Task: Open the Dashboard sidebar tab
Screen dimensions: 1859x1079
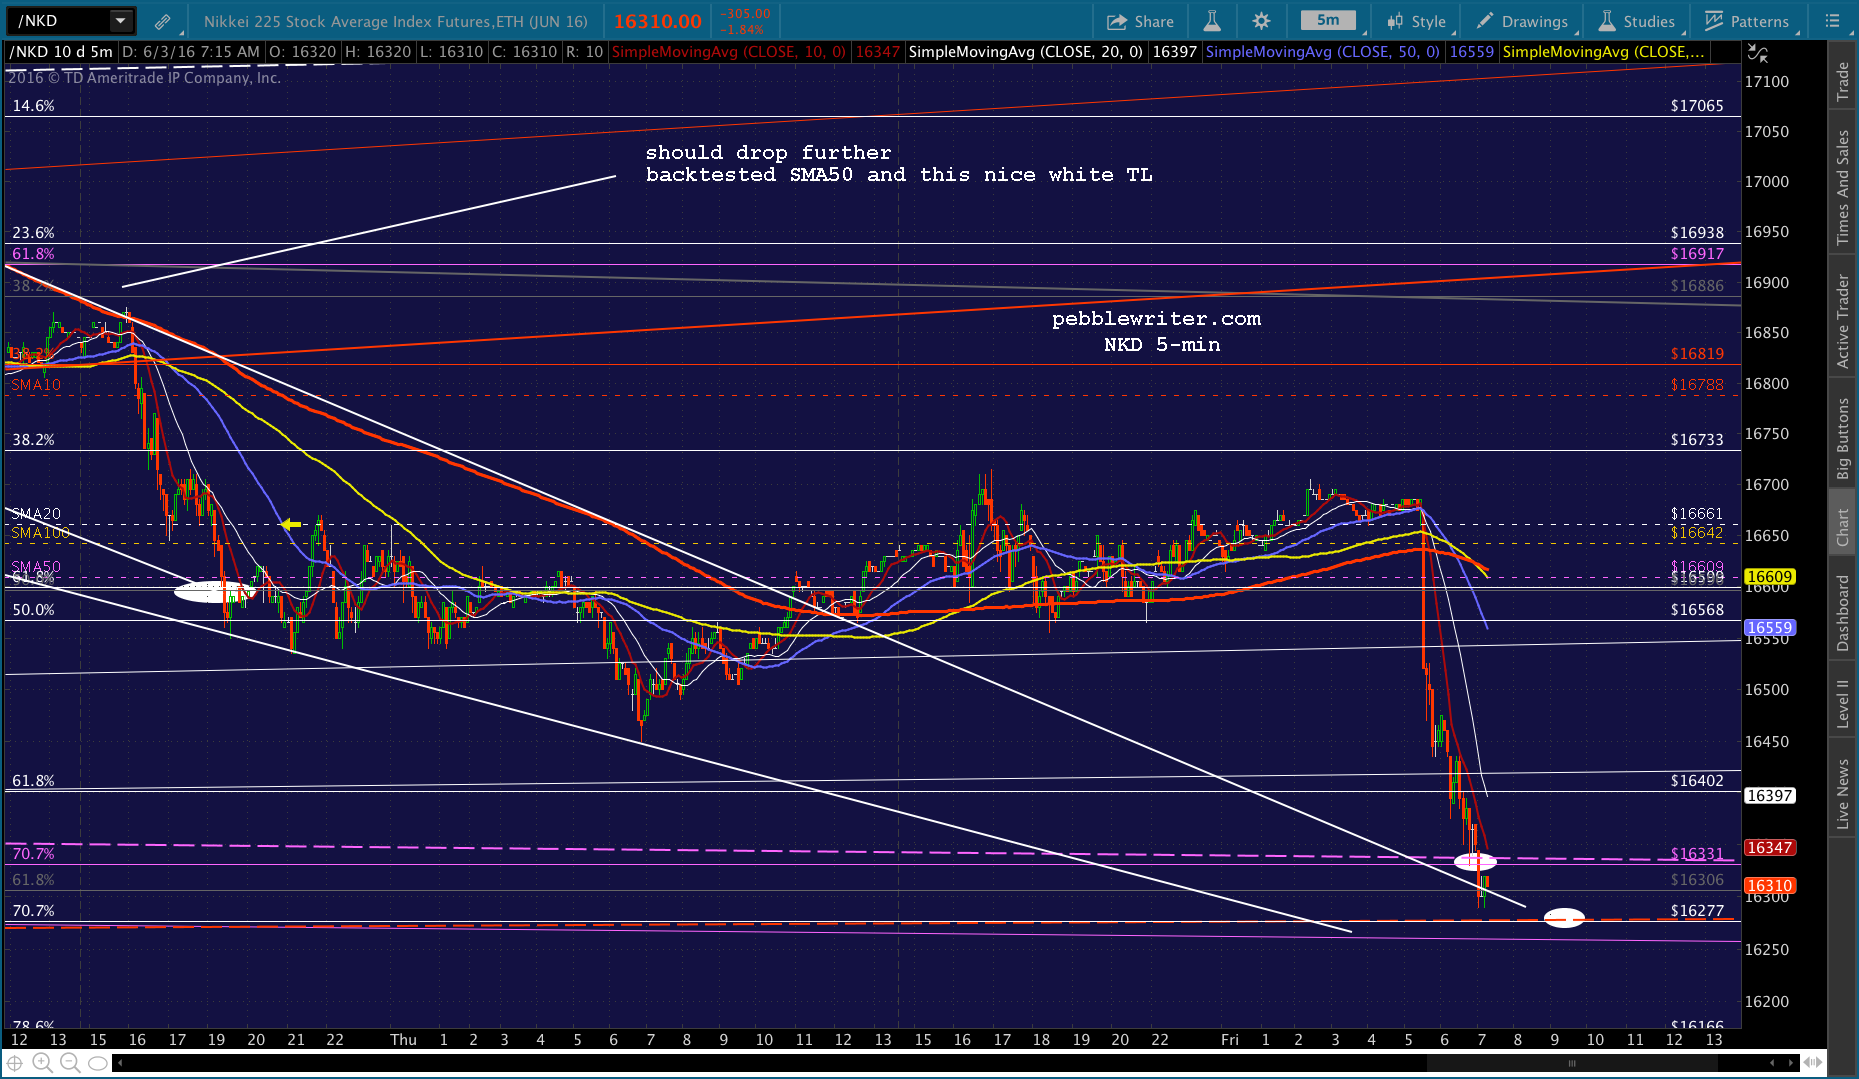Action: tap(1843, 613)
